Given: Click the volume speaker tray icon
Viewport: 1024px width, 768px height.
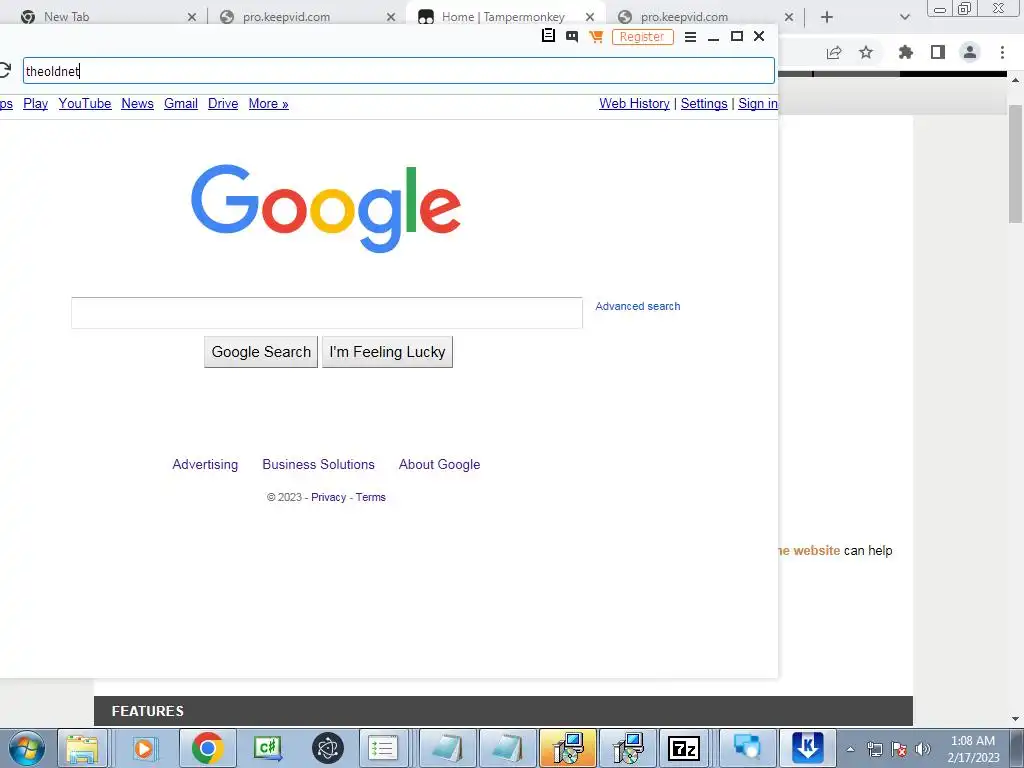Looking at the screenshot, I should 923,749.
